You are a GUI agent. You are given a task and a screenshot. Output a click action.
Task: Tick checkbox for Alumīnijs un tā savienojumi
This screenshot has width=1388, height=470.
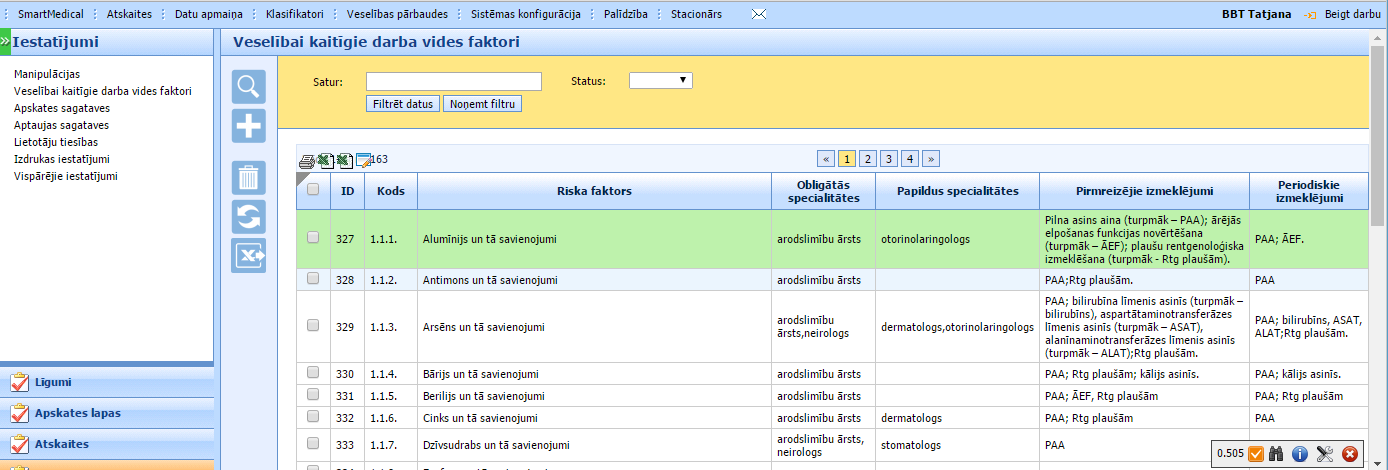click(313, 238)
